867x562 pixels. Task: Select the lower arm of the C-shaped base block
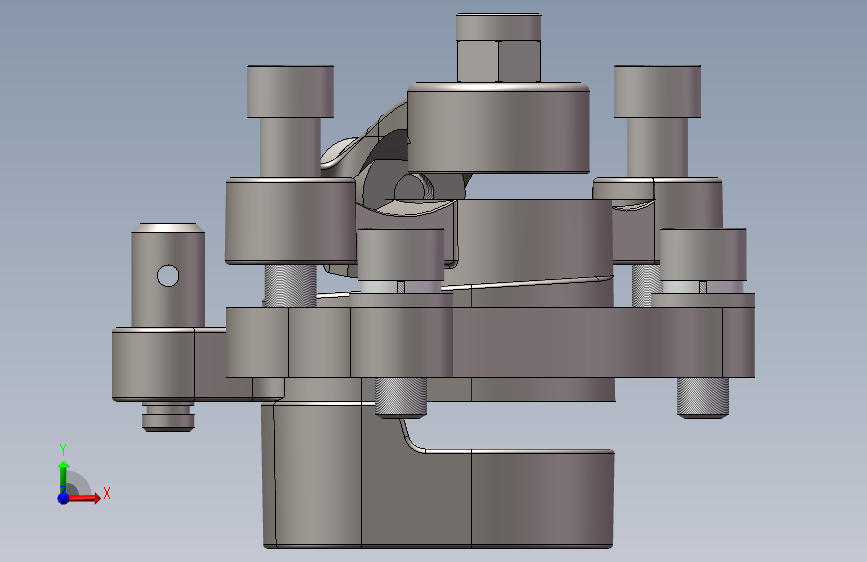point(514,499)
